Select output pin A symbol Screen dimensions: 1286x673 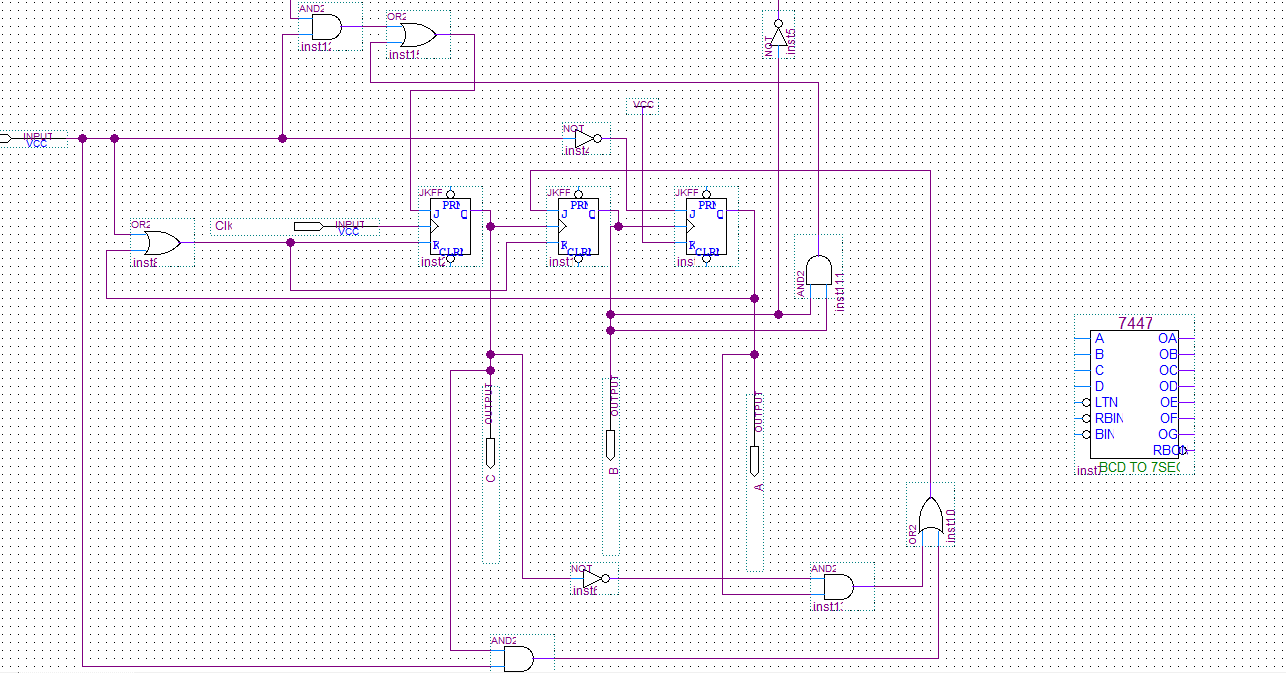point(754,460)
